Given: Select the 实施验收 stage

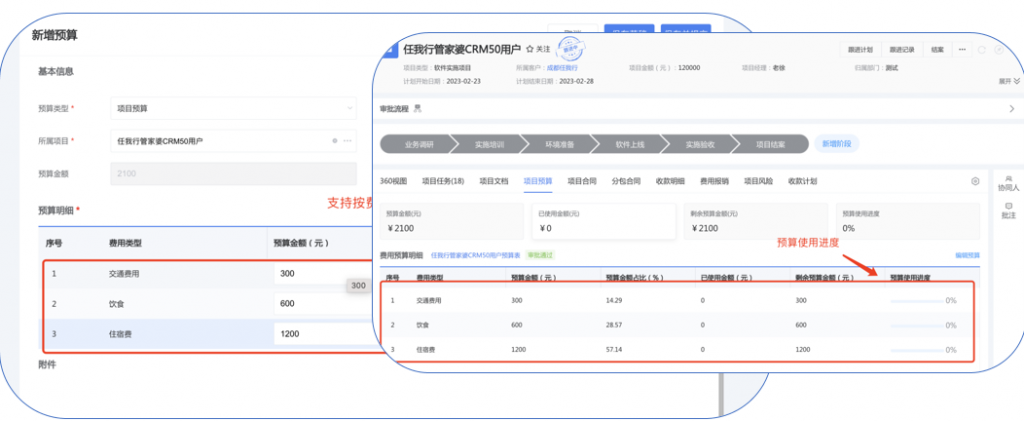Looking at the screenshot, I should tap(700, 144).
